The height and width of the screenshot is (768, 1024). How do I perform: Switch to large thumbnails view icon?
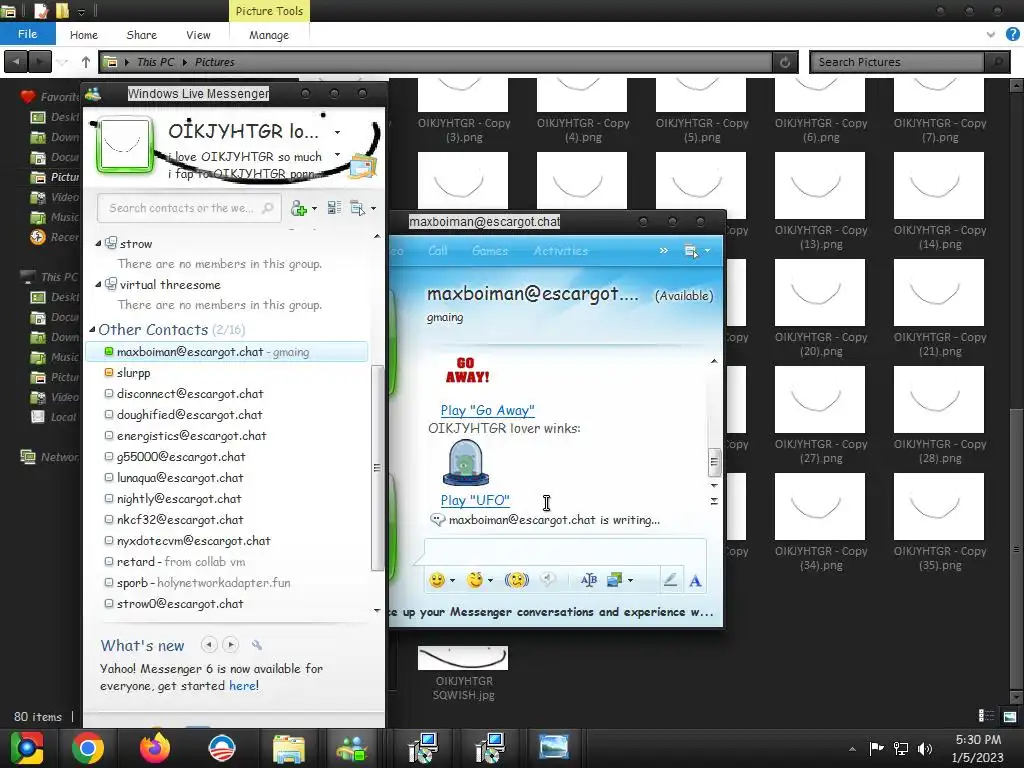click(x=1010, y=716)
